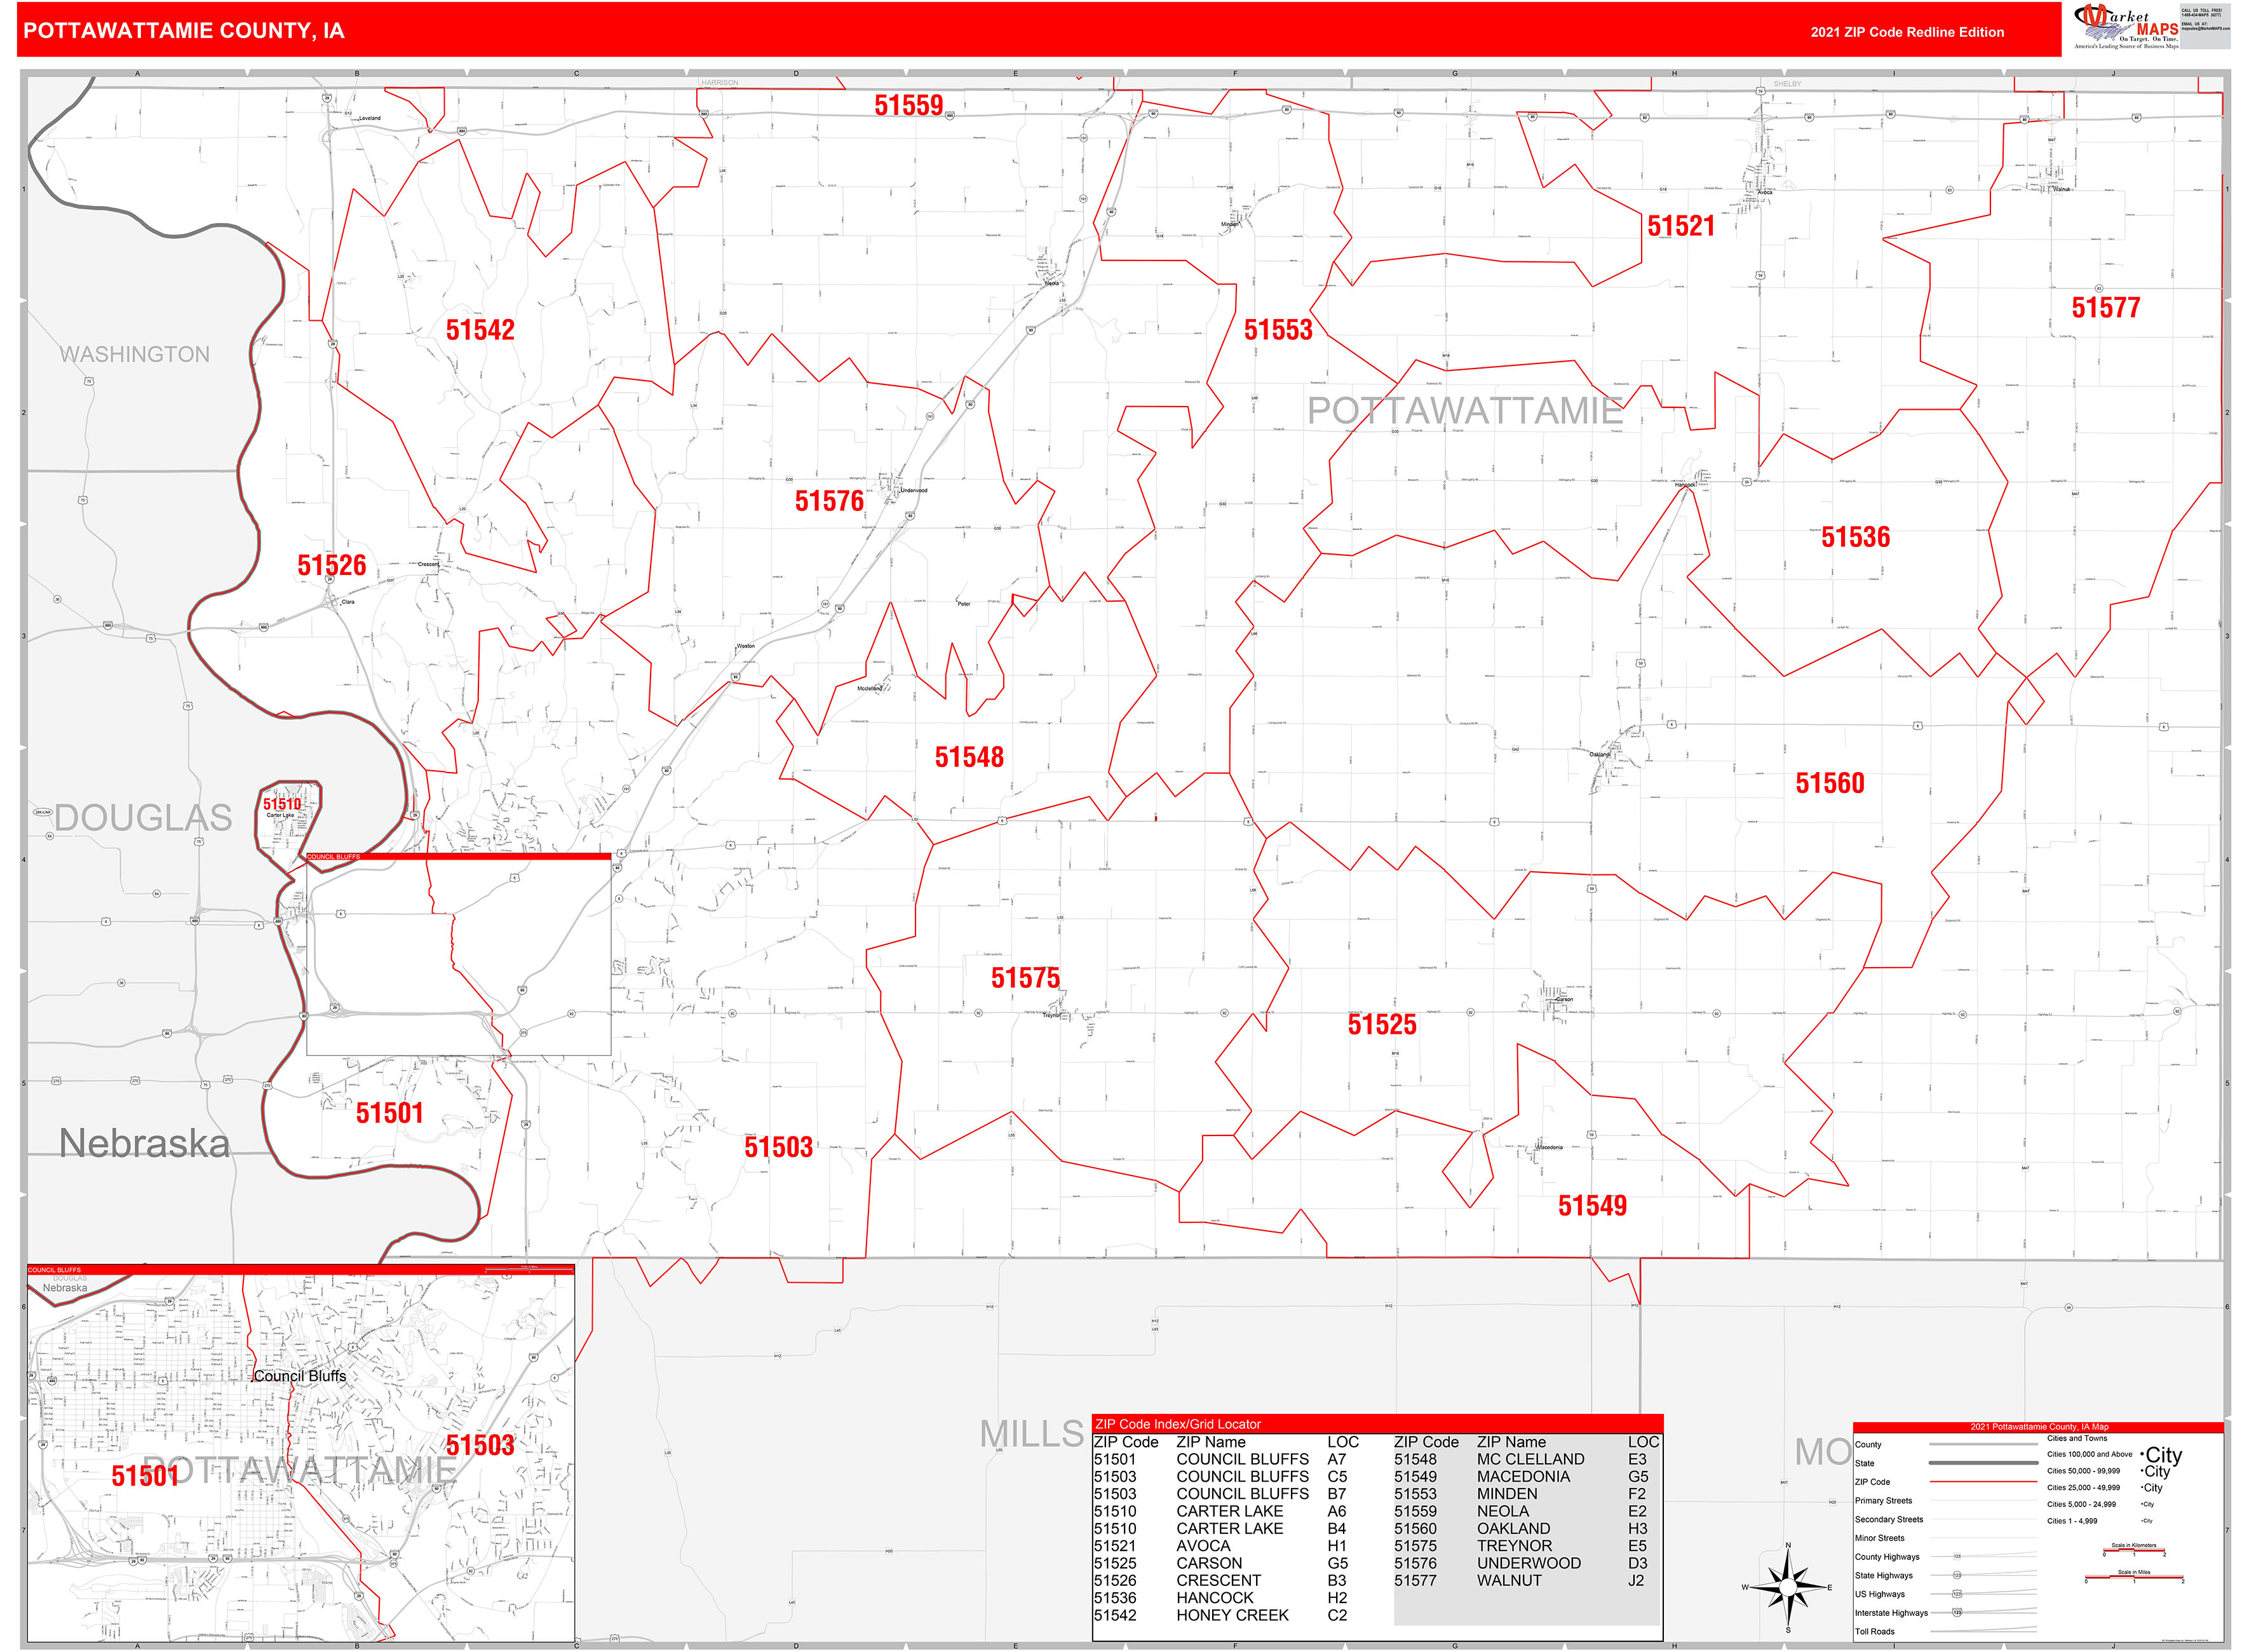Viewport: 2242px width, 1652px height.
Task: Click the US Highways shield symbol in the legend
Action: click(x=1957, y=1594)
